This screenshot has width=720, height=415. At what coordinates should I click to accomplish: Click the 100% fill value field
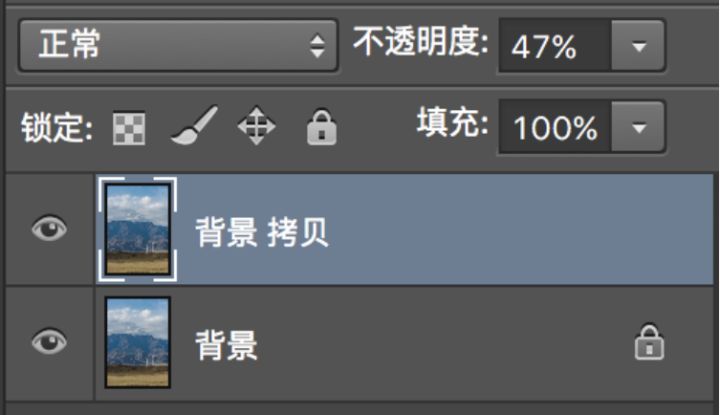[x=555, y=127]
